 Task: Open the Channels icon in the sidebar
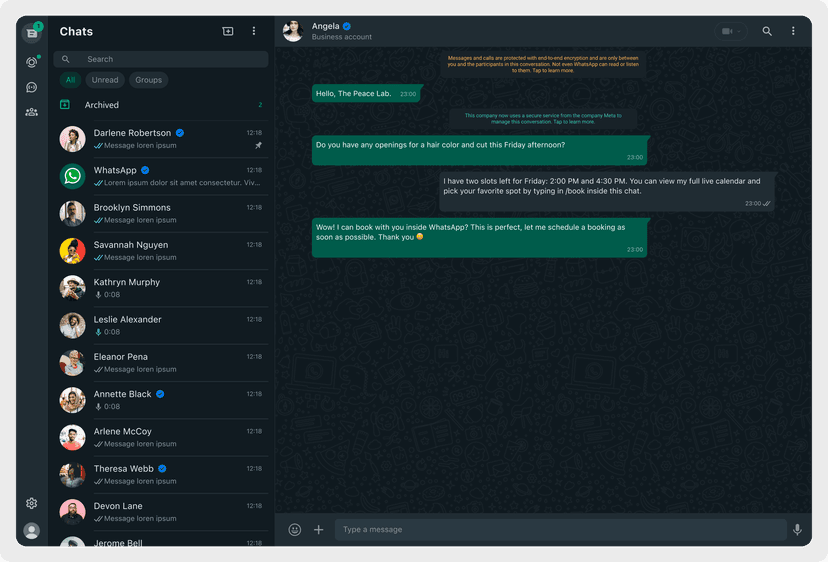[x=32, y=87]
